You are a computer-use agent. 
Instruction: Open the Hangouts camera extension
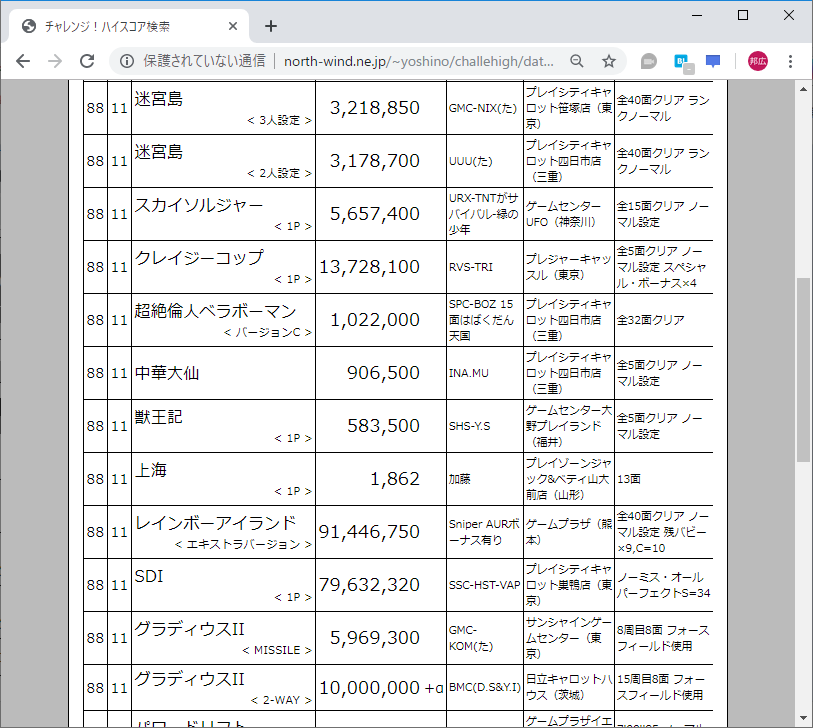click(648, 60)
